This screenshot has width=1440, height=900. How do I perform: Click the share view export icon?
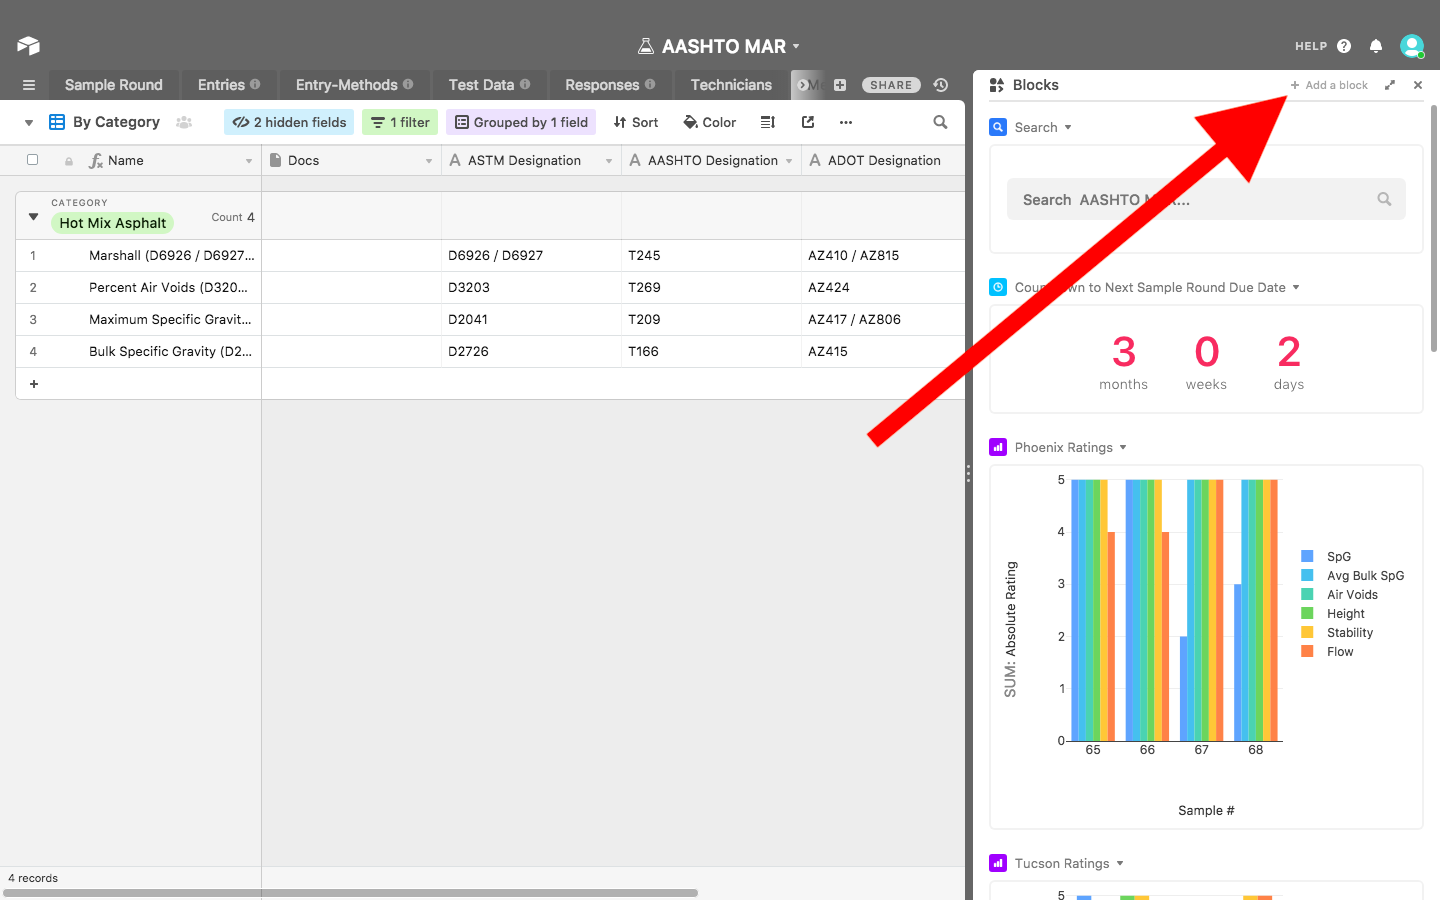tap(808, 122)
